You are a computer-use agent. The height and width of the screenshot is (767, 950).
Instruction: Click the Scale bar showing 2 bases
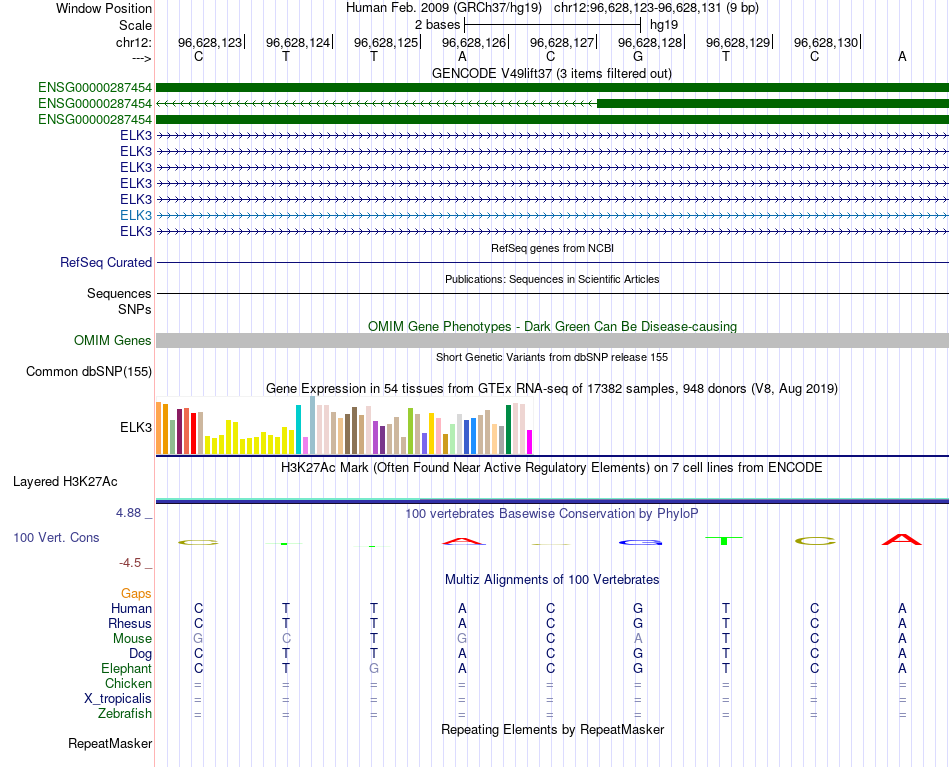coord(552,25)
